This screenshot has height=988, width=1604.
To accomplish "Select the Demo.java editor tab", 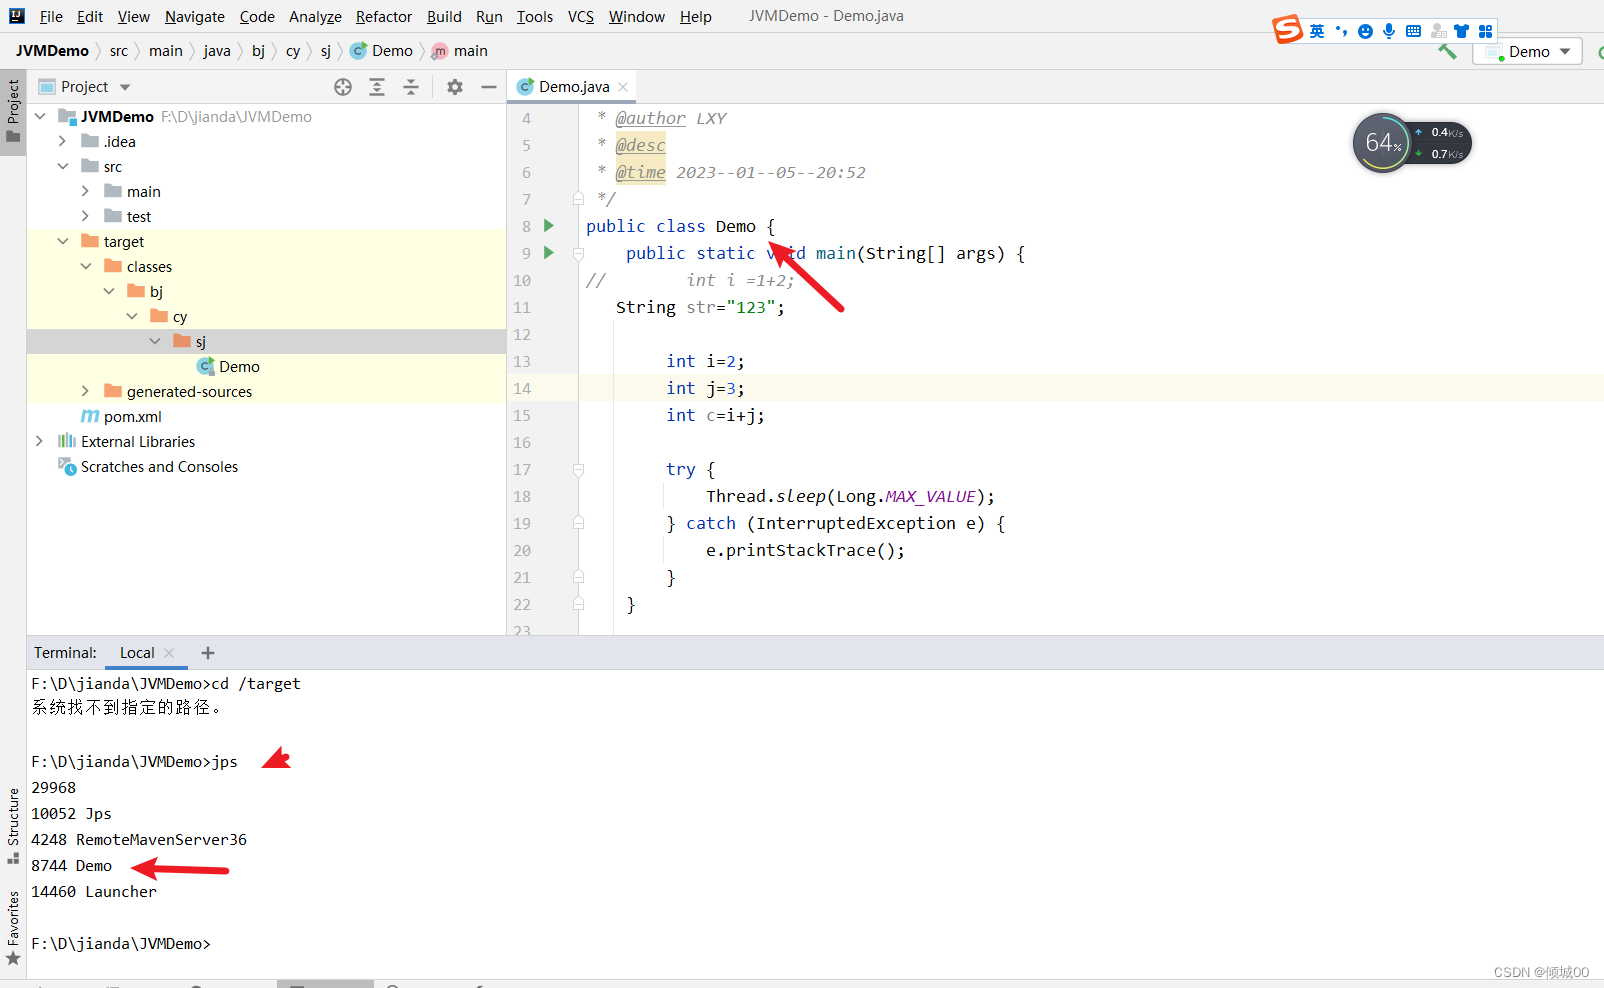I will click(573, 87).
